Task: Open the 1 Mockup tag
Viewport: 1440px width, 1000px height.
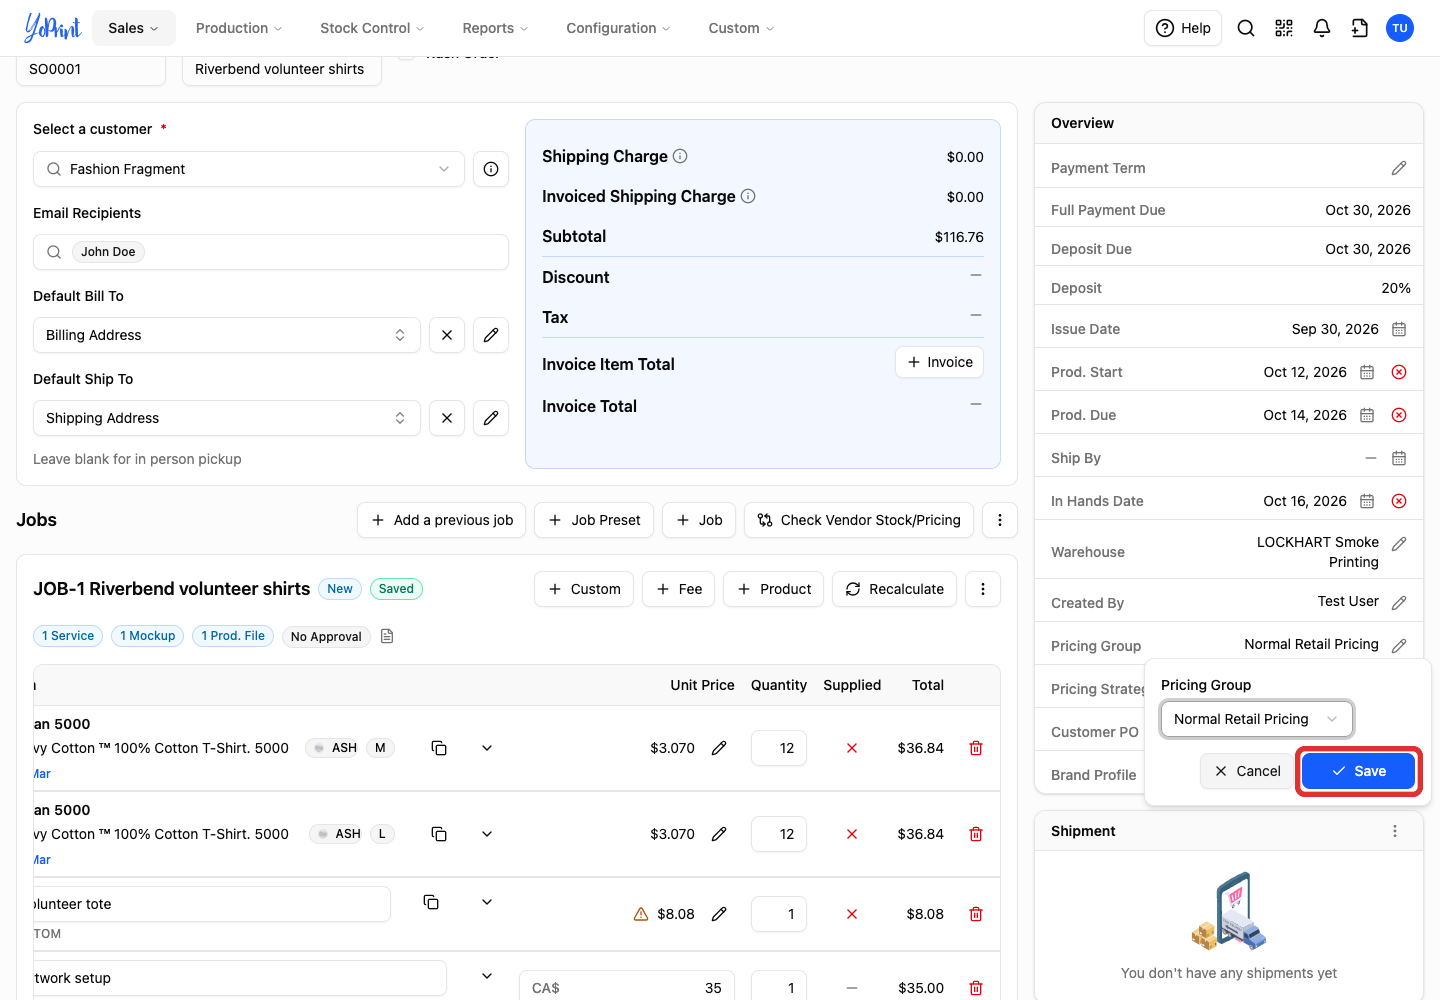Action: pos(148,636)
